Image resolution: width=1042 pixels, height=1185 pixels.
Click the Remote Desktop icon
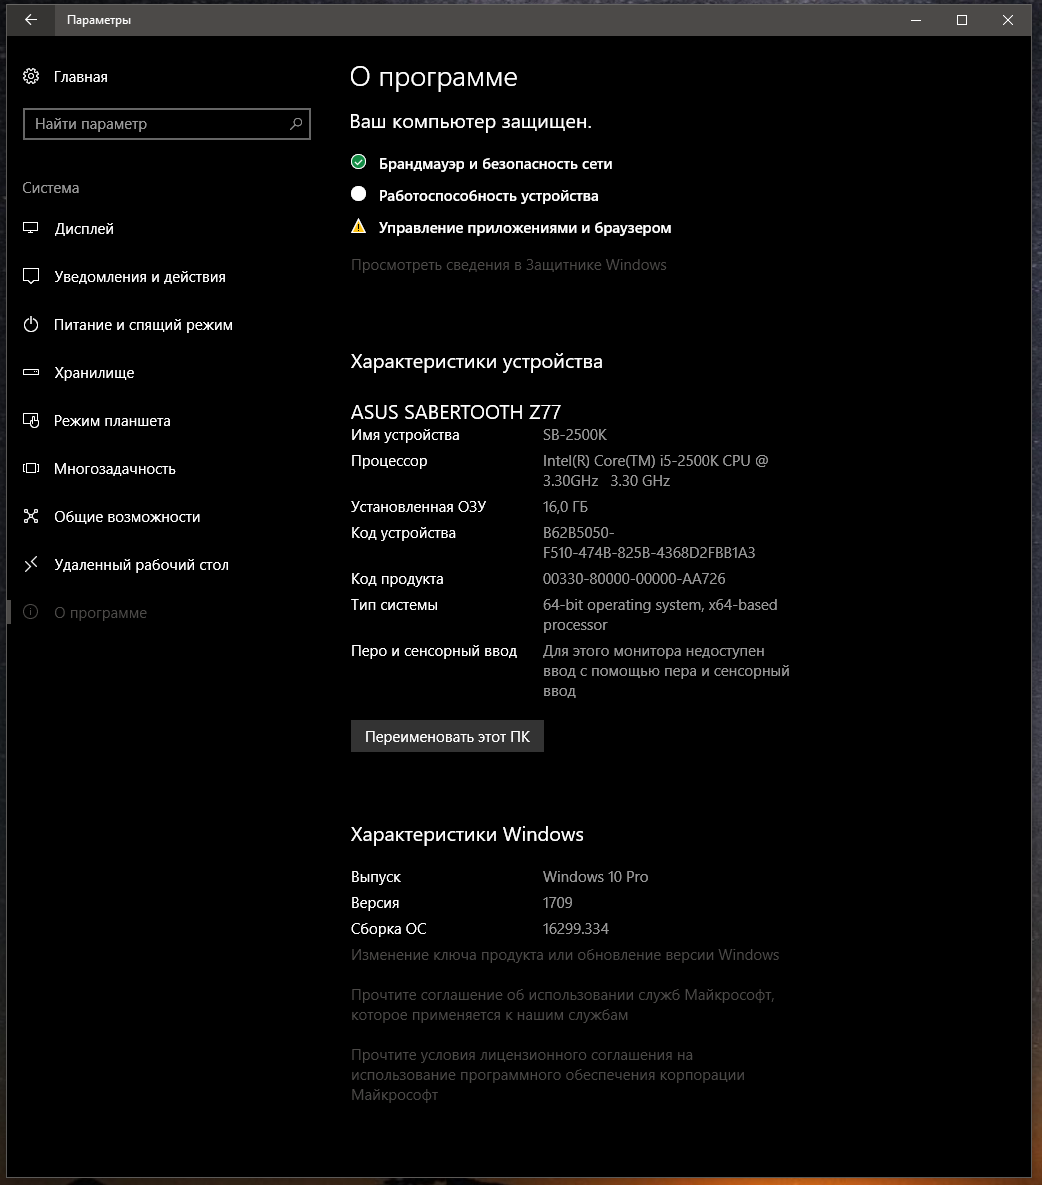pyautogui.click(x=31, y=565)
